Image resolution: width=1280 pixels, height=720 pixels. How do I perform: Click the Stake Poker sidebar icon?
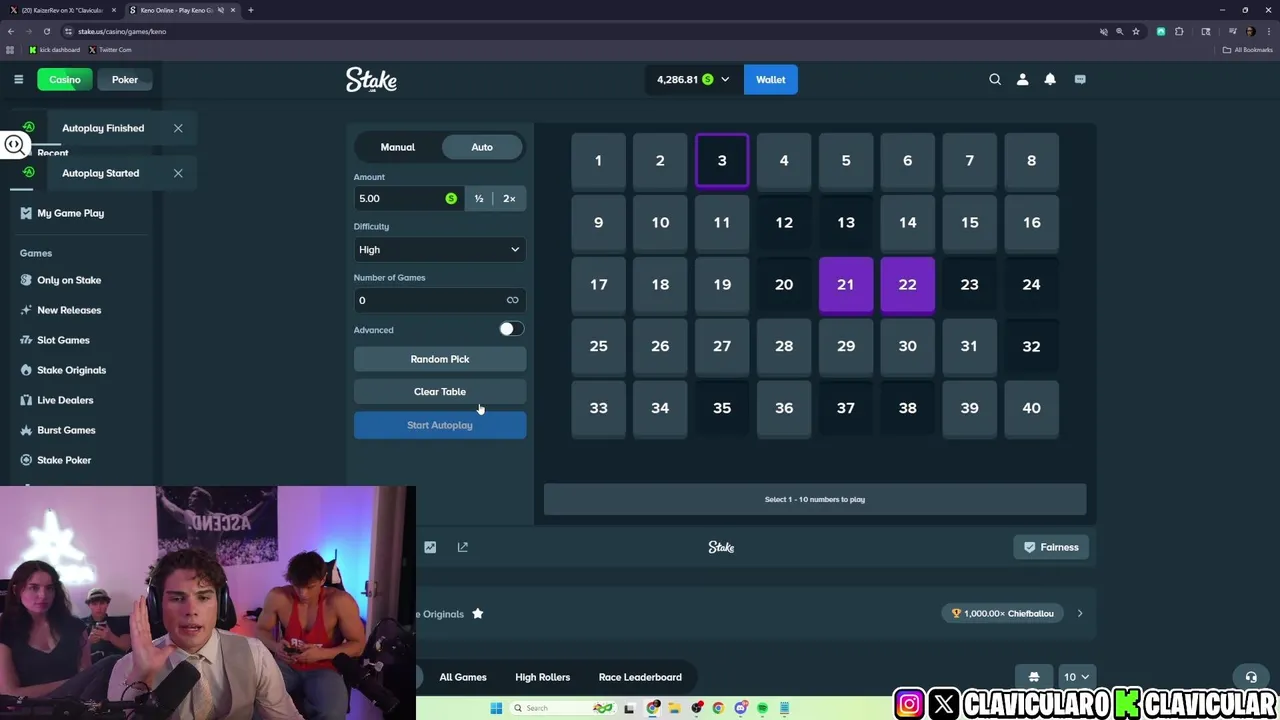click(x=26, y=460)
